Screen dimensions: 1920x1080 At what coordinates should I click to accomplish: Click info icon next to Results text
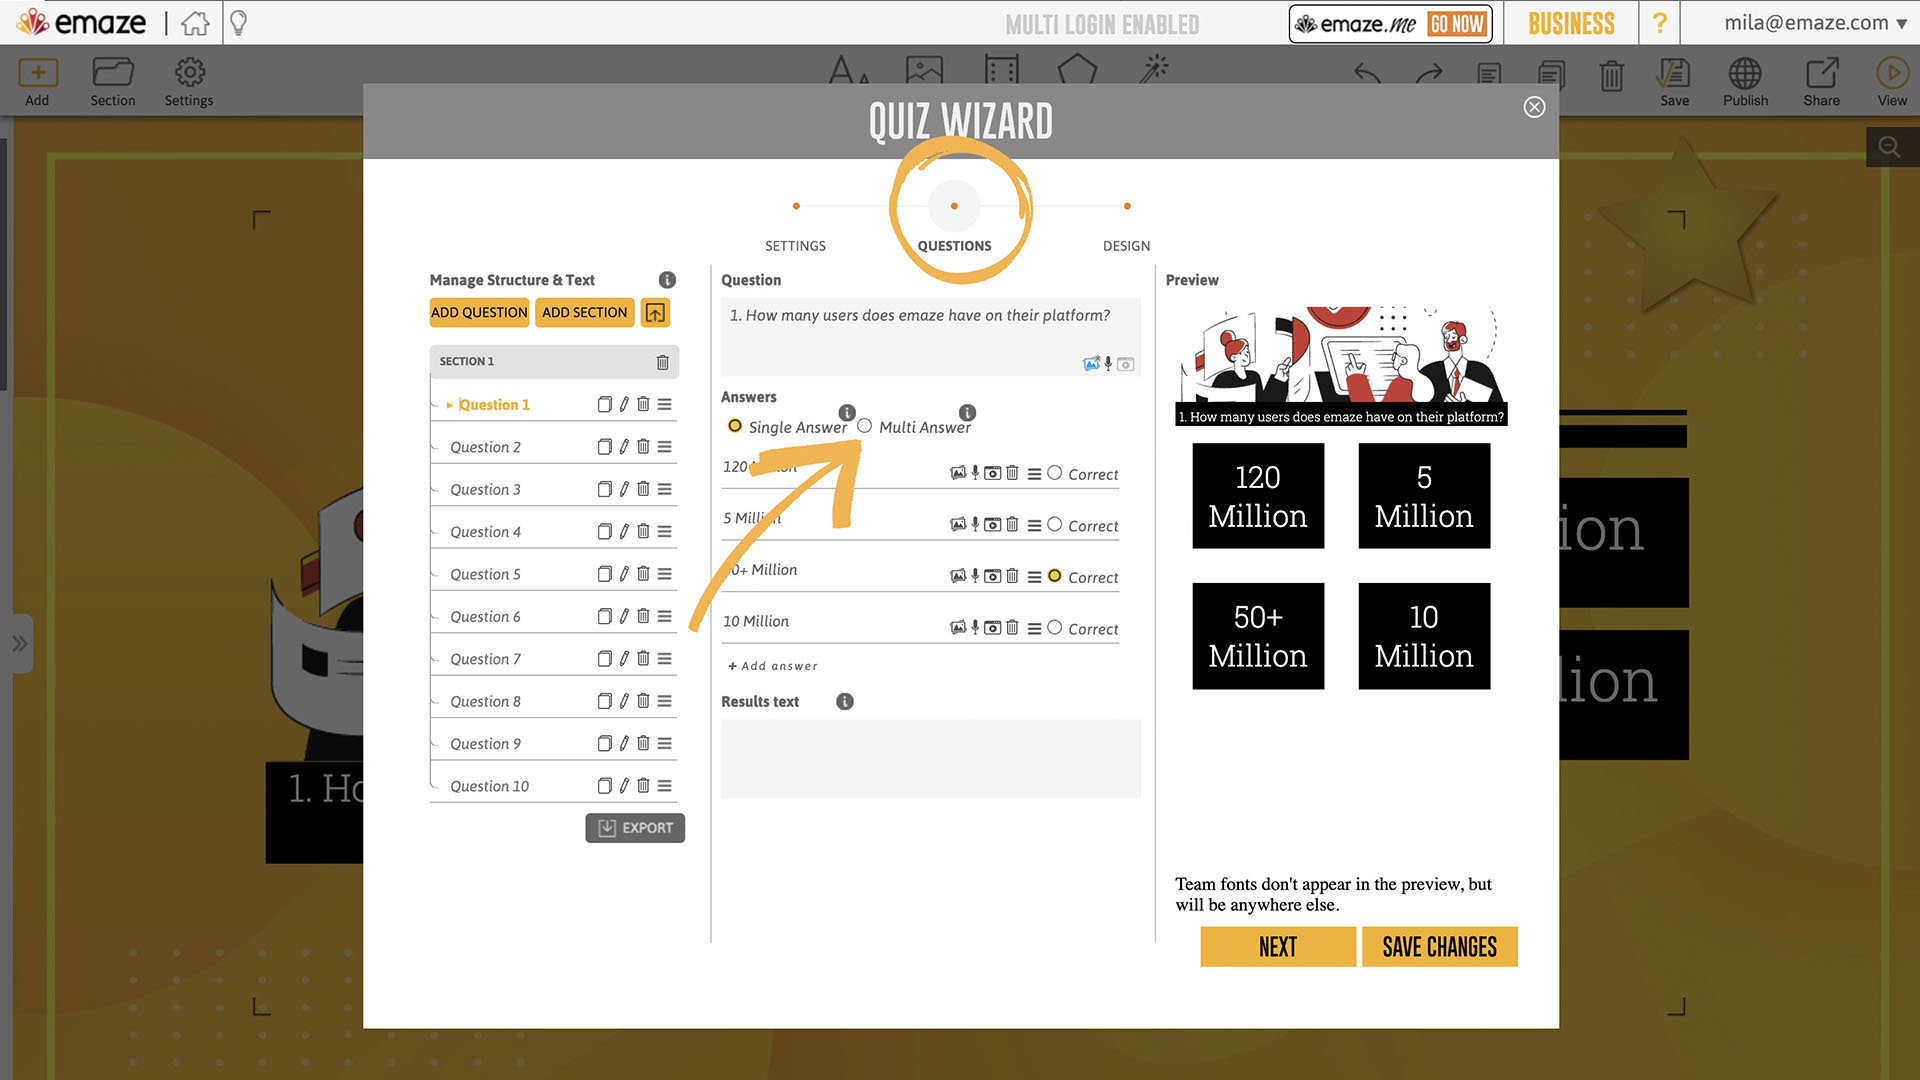point(845,702)
